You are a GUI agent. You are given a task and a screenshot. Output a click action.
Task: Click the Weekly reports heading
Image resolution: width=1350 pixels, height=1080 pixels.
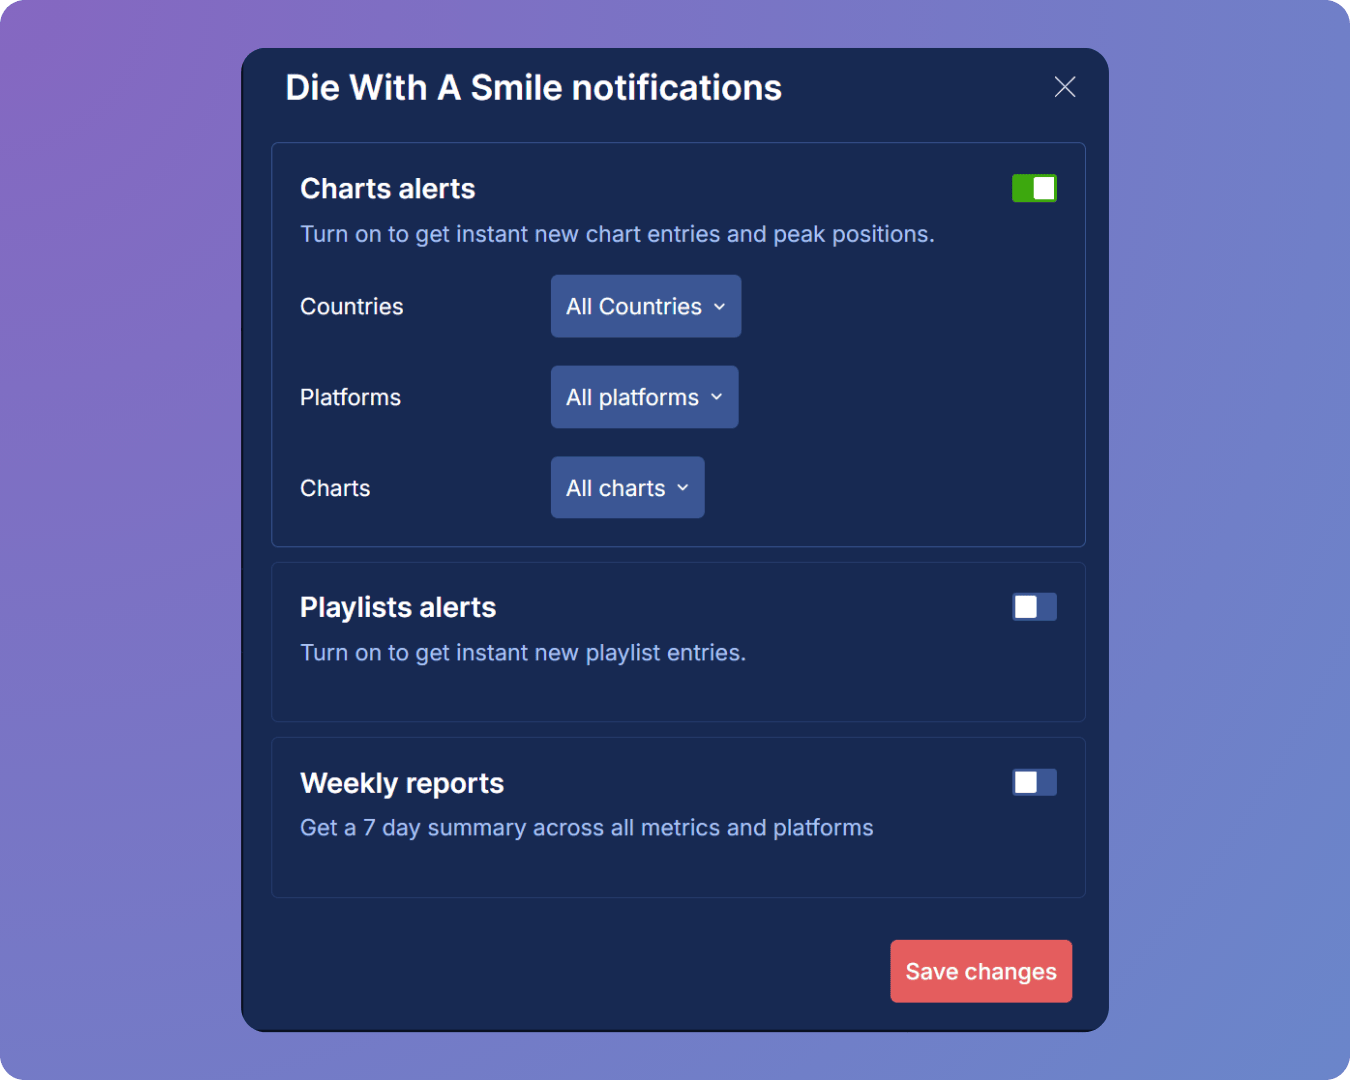tap(402, 783)
